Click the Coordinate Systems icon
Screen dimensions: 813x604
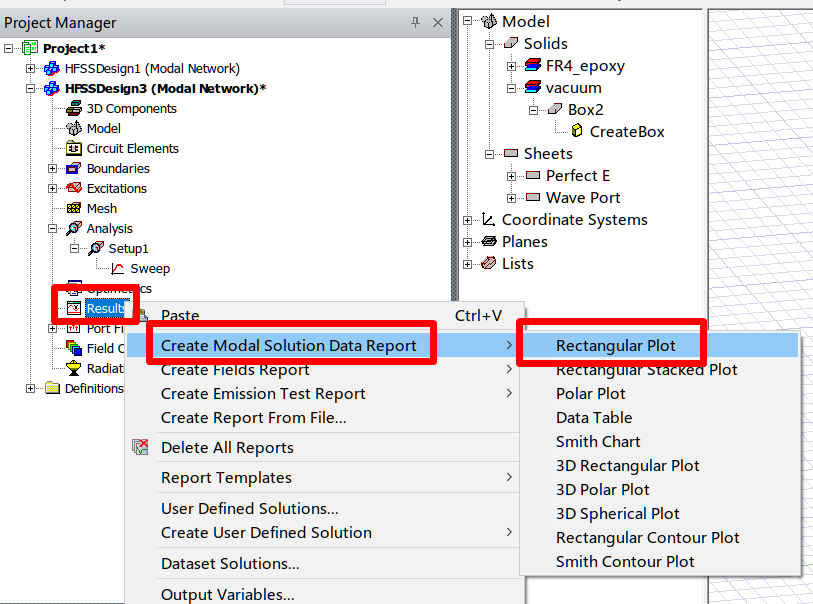tap(488, 219)
